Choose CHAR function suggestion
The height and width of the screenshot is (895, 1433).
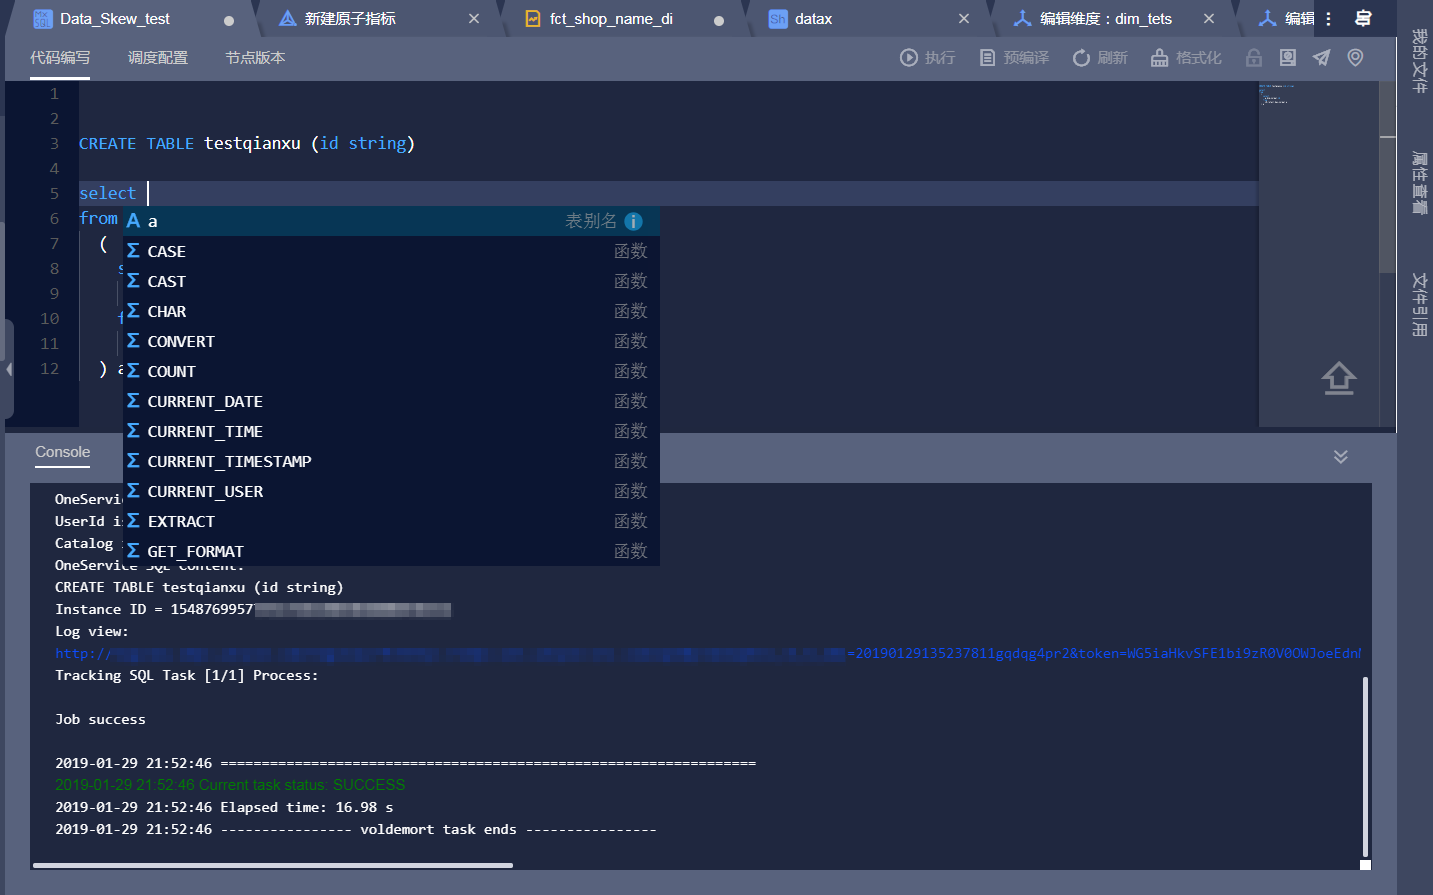point(391,311)
